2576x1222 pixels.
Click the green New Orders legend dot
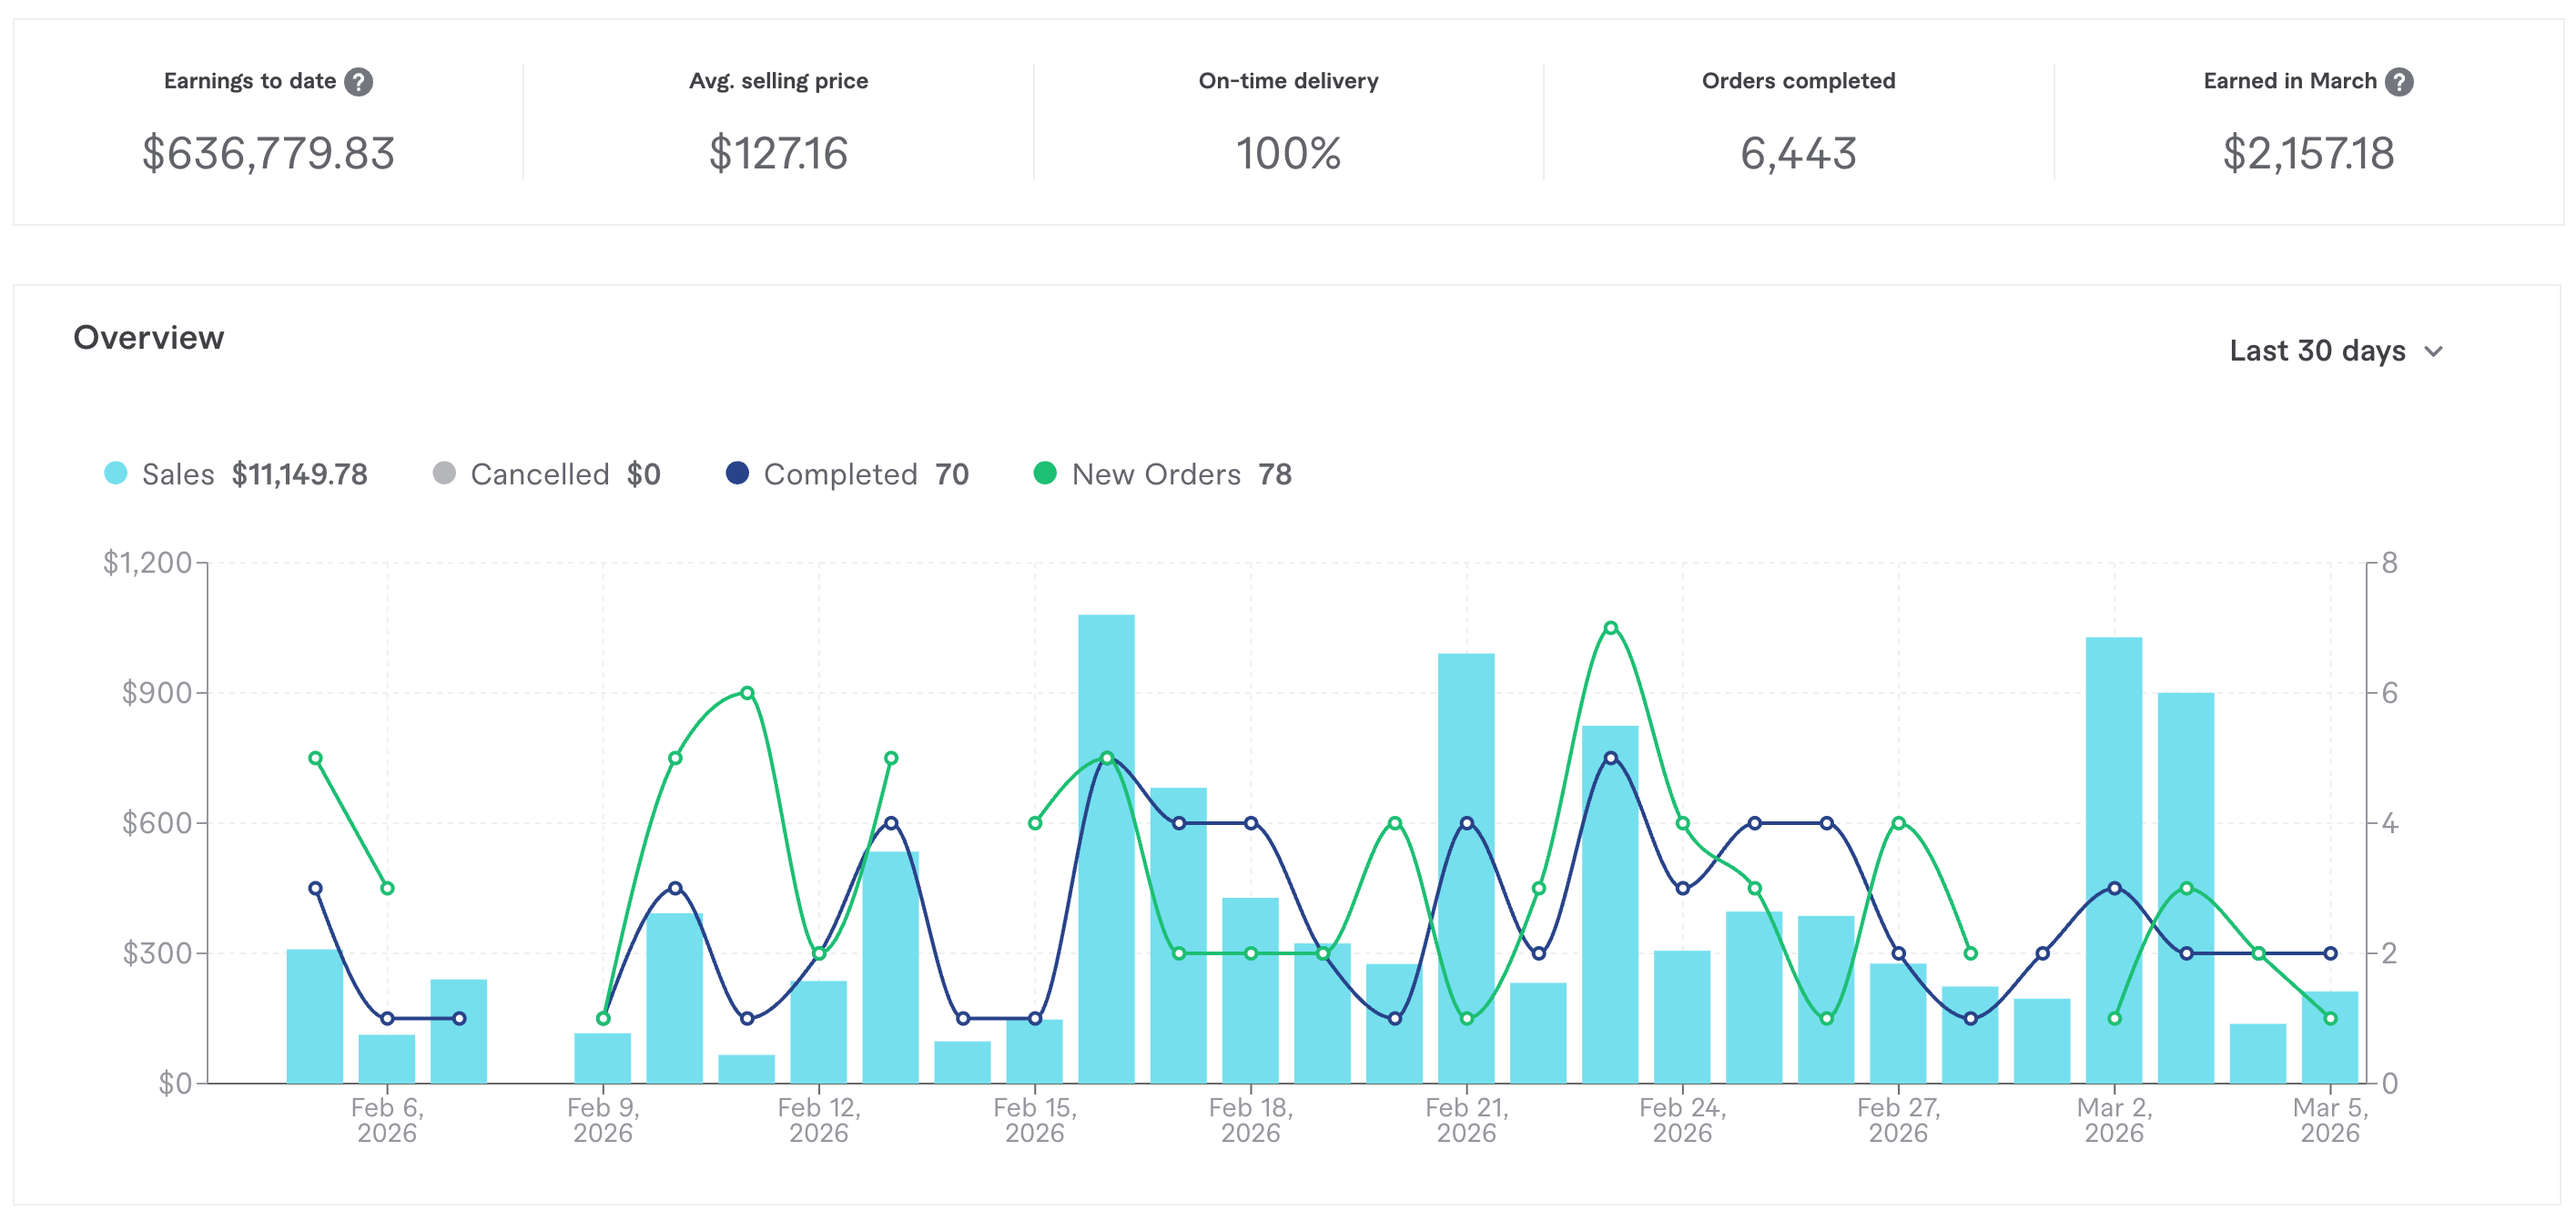tap(1044, 473)
